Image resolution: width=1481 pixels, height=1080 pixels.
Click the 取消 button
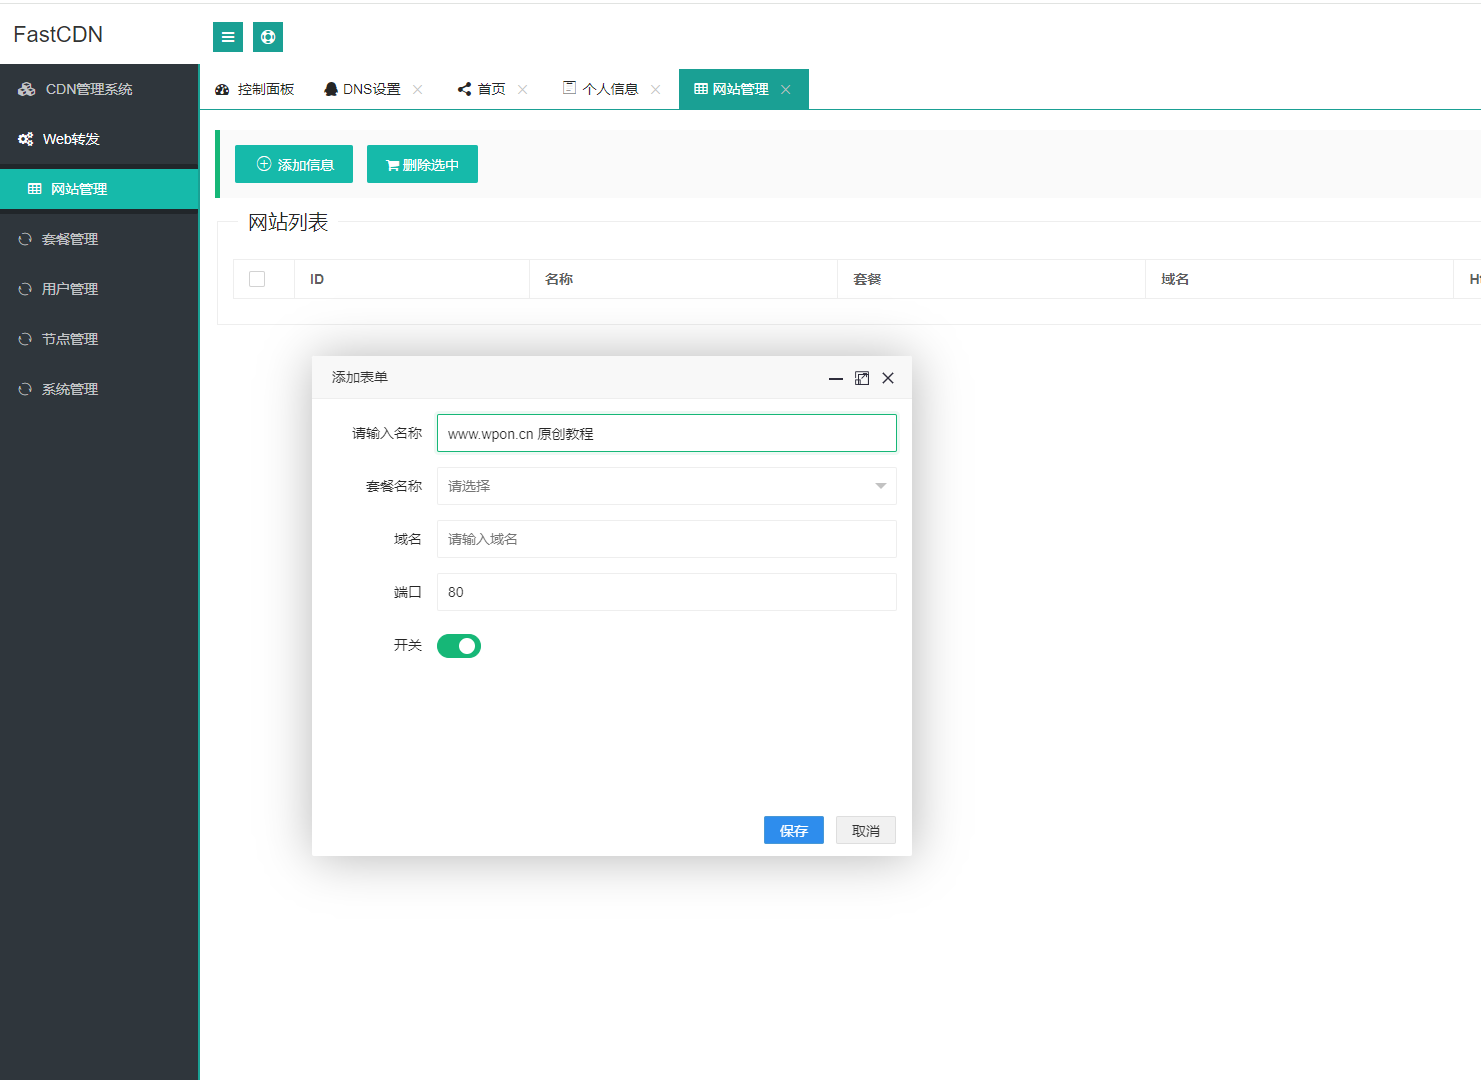click(865, 830)
